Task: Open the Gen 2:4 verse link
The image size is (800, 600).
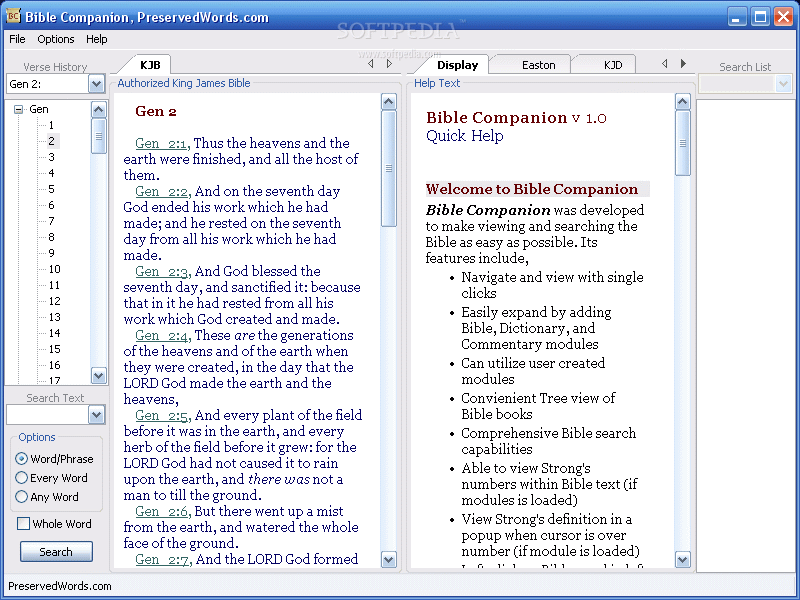Action: (x=162, y=335)
